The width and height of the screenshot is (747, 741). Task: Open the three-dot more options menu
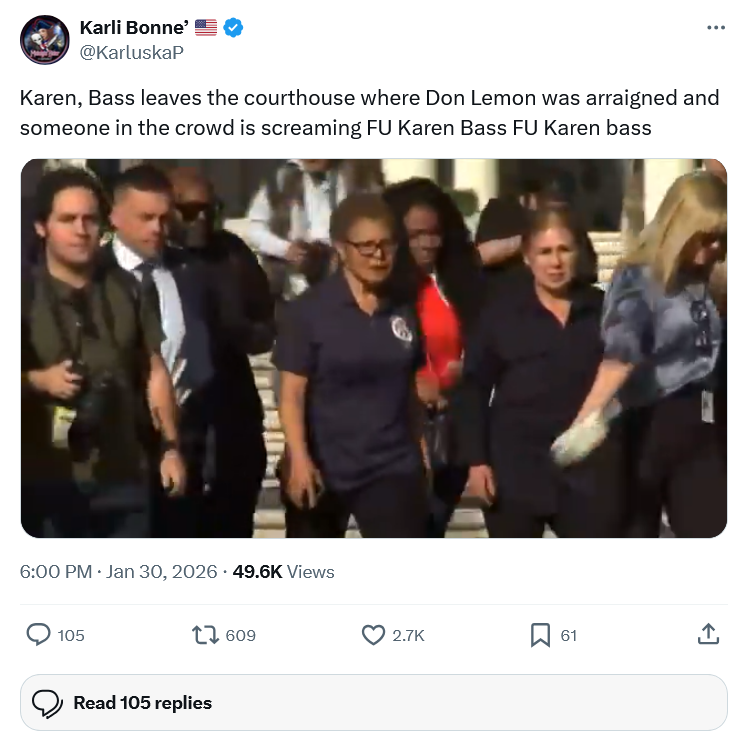(x=716, y=28)
